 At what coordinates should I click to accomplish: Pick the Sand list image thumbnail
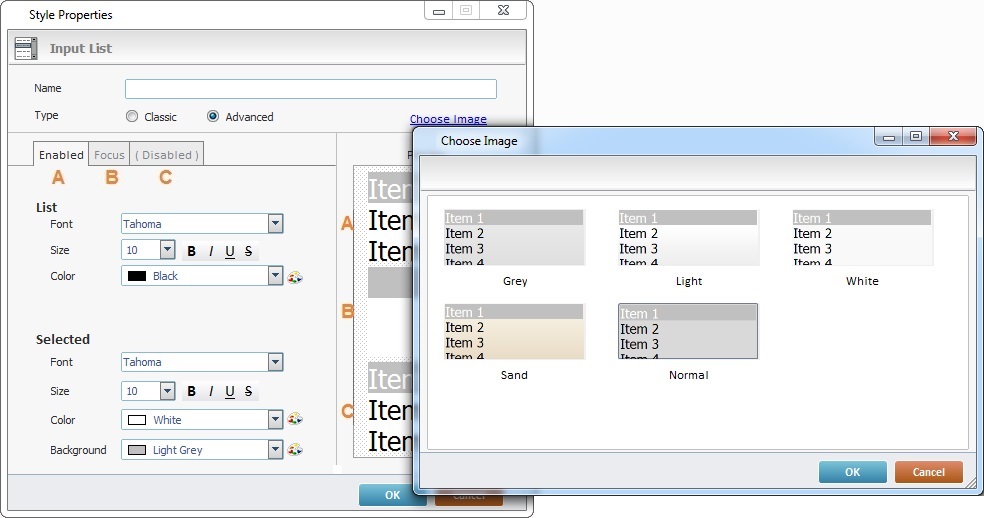point(514,332)
